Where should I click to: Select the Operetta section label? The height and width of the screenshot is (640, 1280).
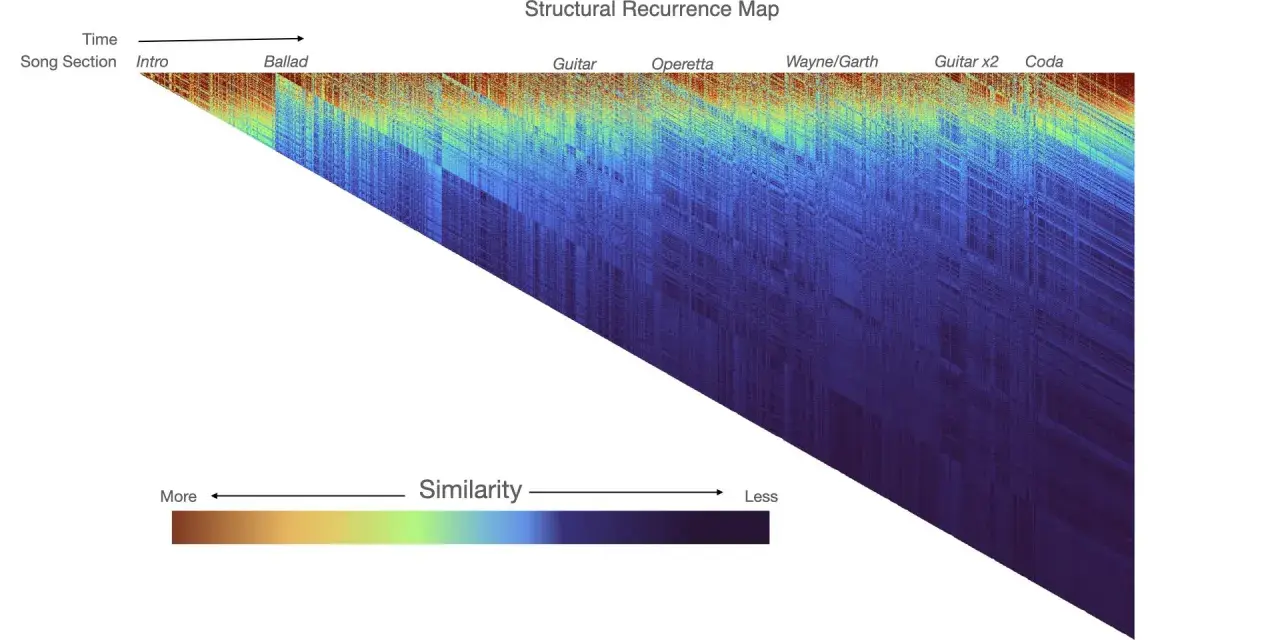tap(682, 64)
